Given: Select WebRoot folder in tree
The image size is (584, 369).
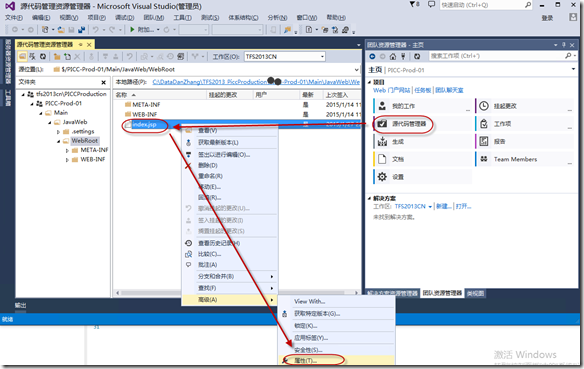Looking at the screenshot, I should [85, 140].
